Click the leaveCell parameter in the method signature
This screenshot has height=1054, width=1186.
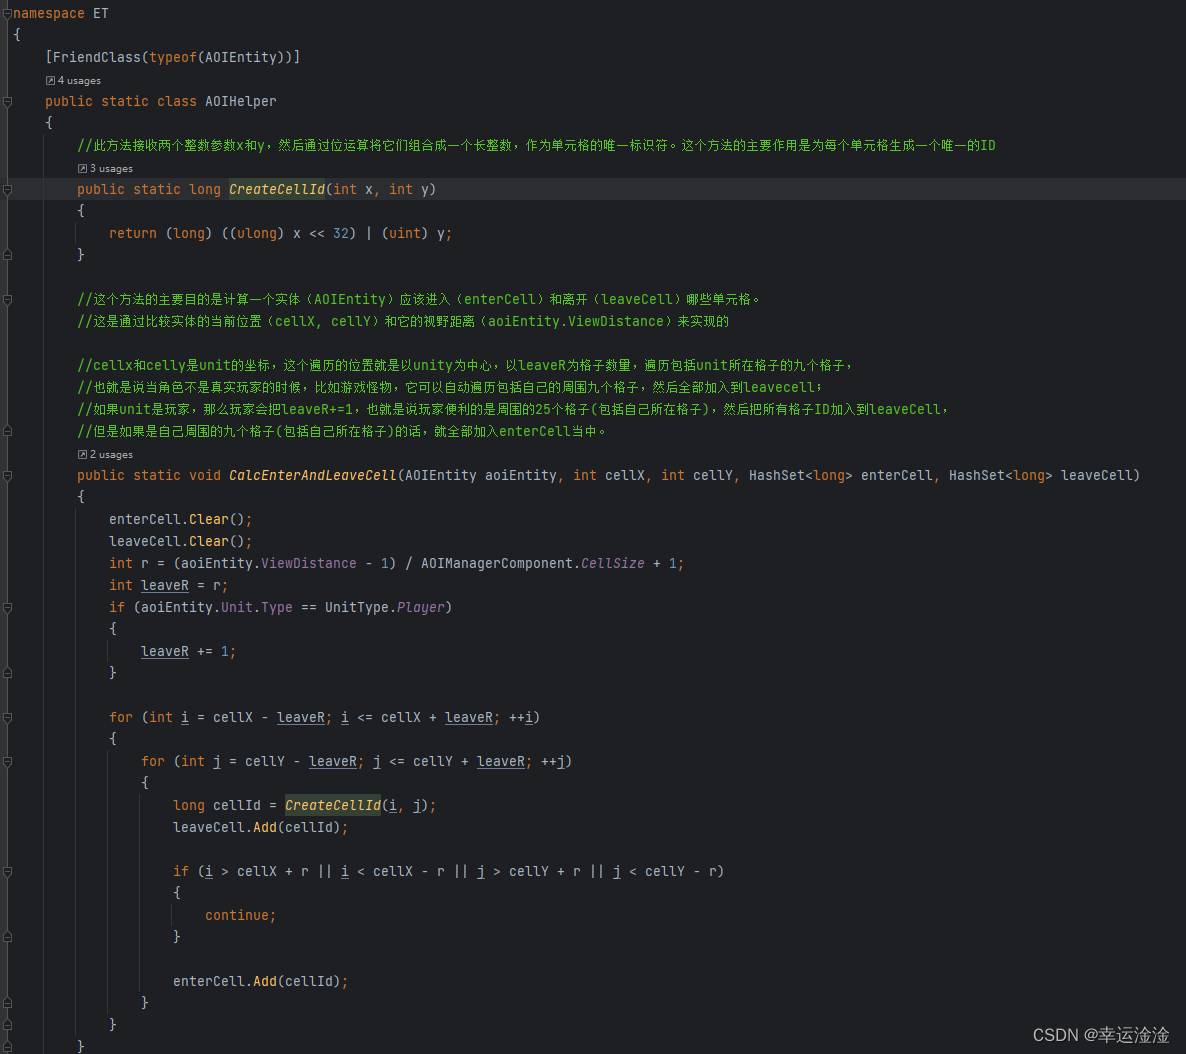[1097, 475]
